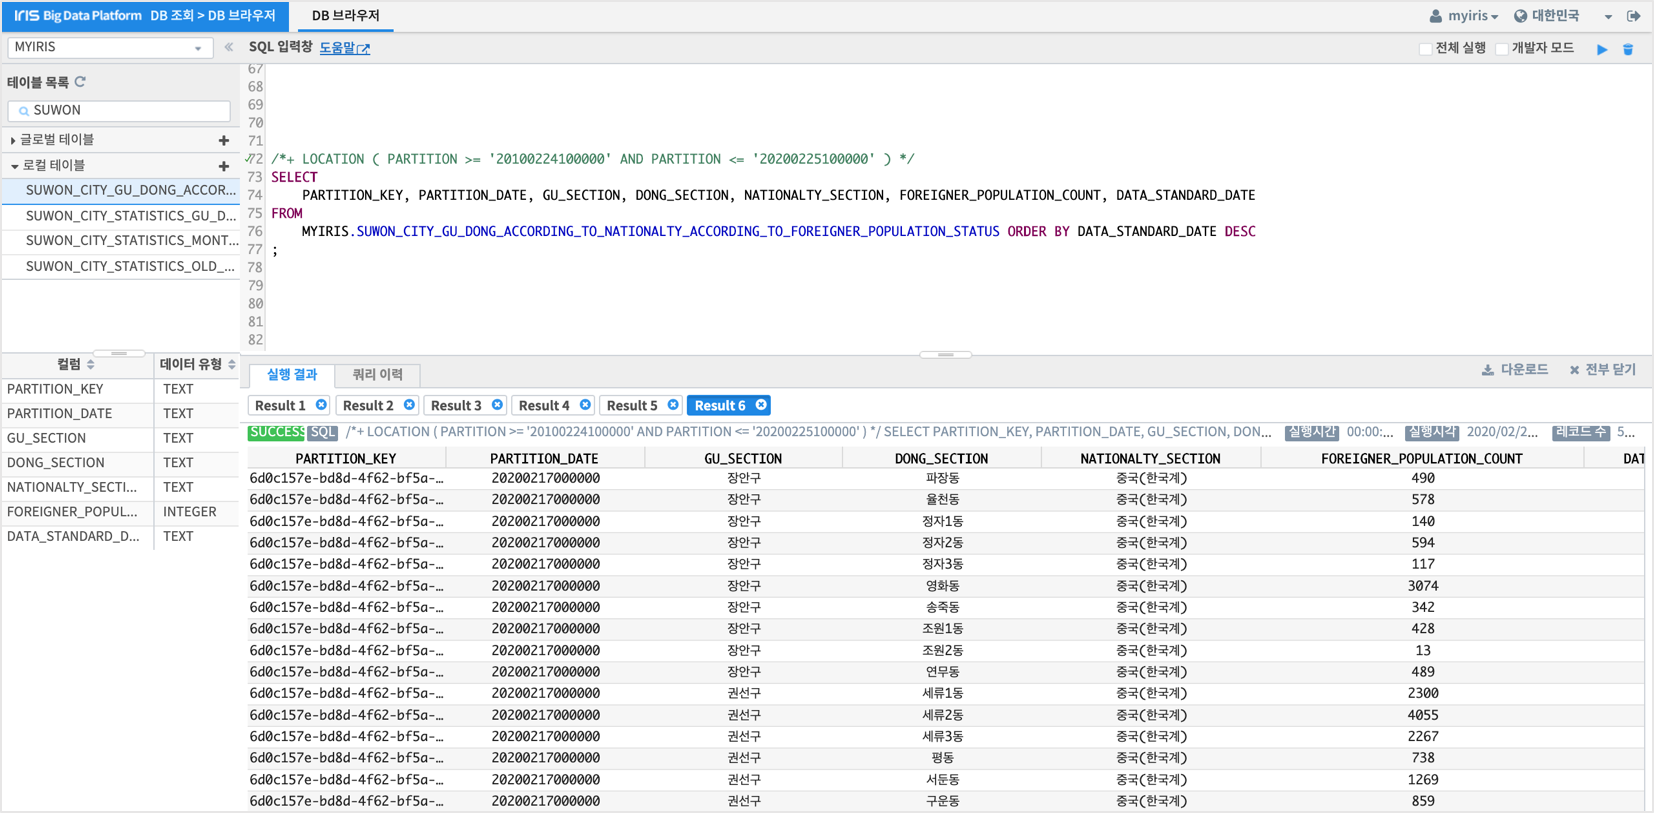Viewport: 1654px width, 813px height.
Task: Select the Result 5 tab
Action: [633, 405]
